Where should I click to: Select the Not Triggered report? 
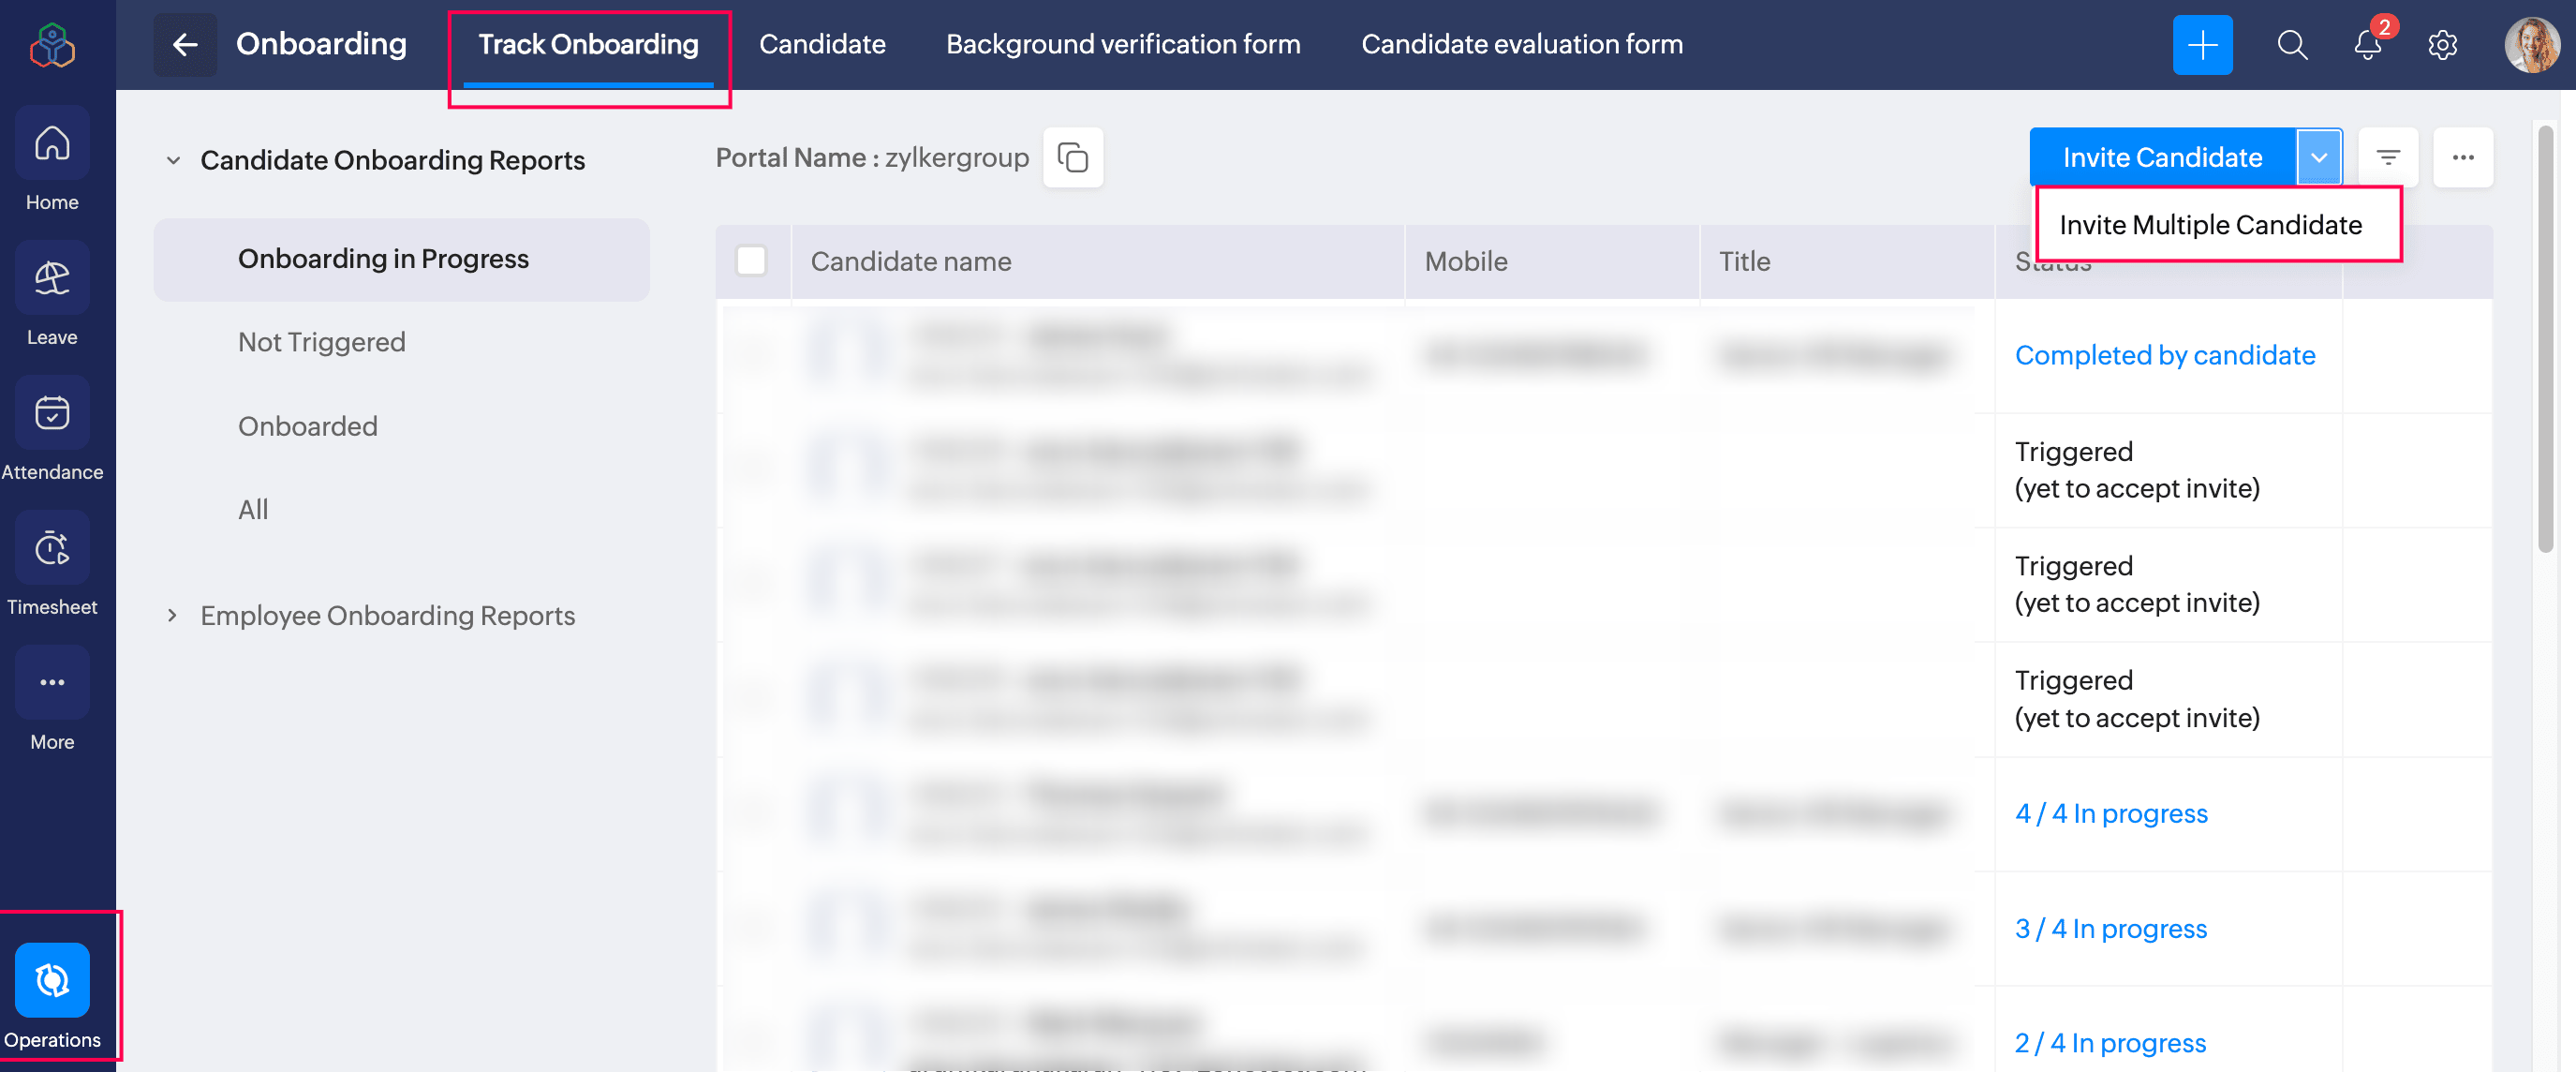coord(321,342)
